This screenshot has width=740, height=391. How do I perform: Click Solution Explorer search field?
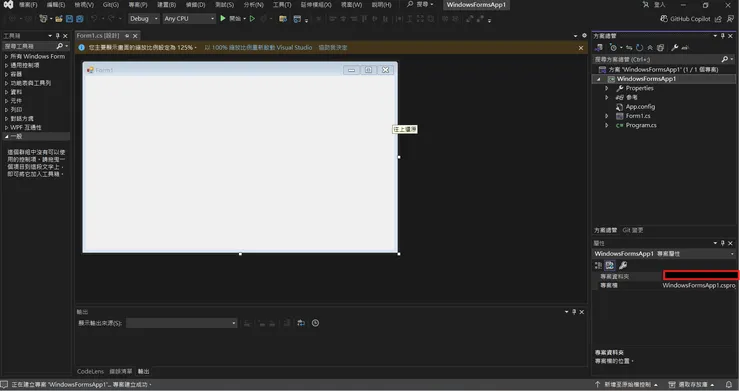[x=664, y=60]
